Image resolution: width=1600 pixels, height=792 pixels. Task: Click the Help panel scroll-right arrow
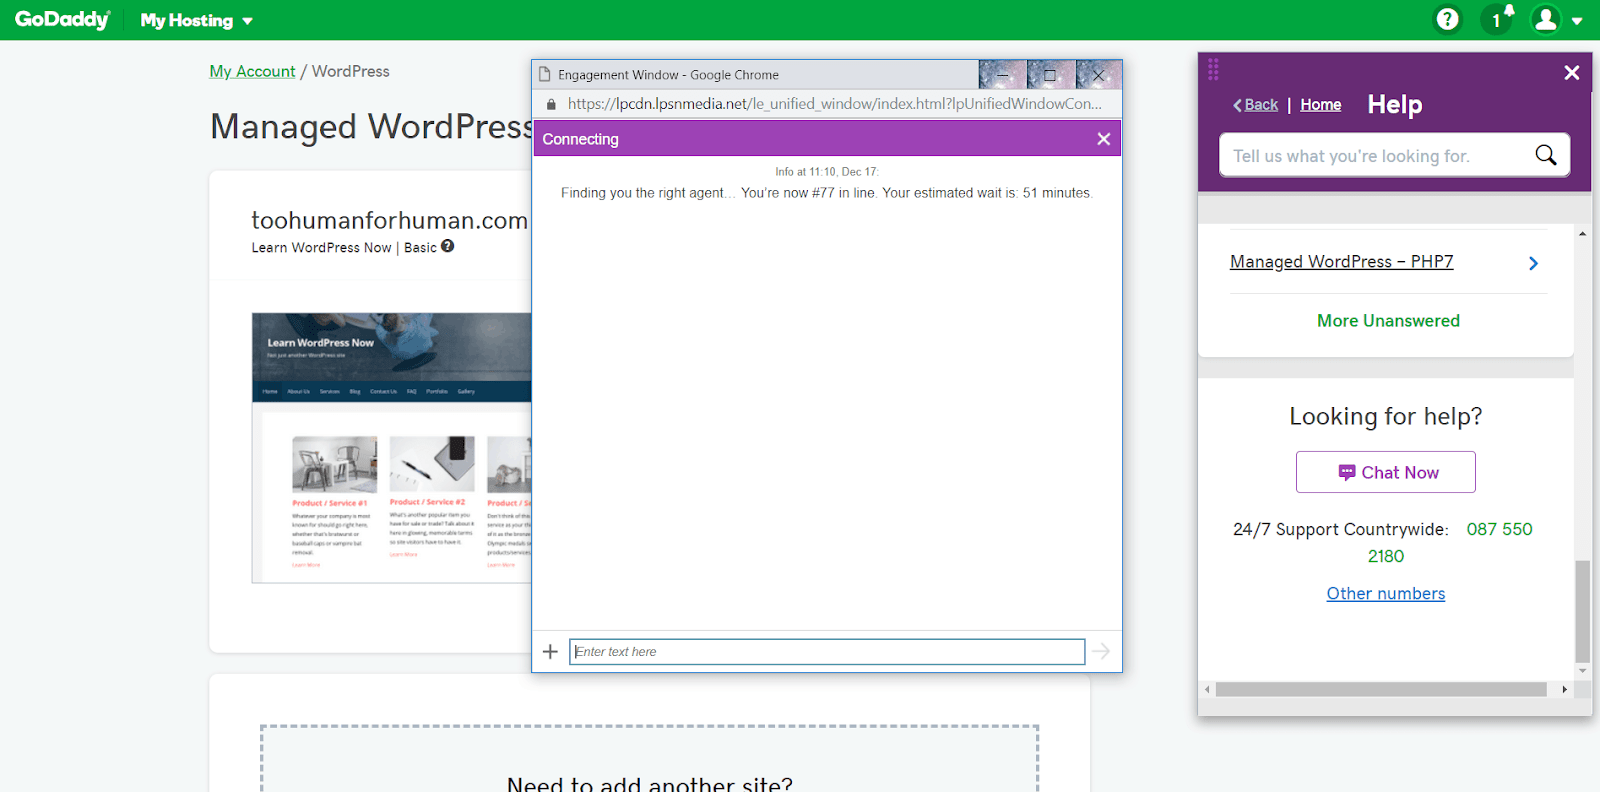pos(1565,689)
